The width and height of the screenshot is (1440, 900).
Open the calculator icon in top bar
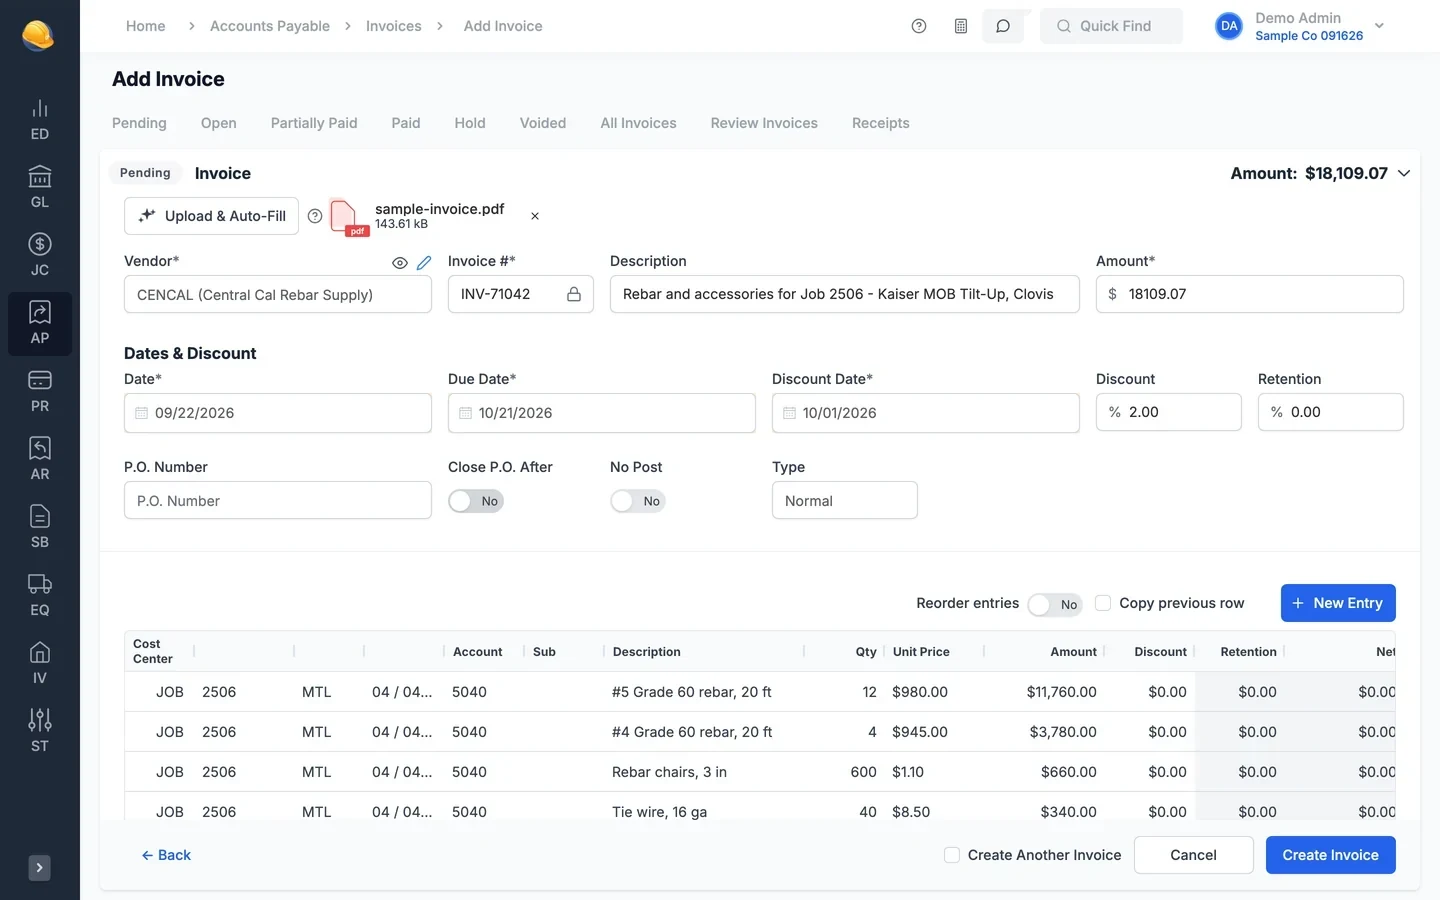coord(961,26)
